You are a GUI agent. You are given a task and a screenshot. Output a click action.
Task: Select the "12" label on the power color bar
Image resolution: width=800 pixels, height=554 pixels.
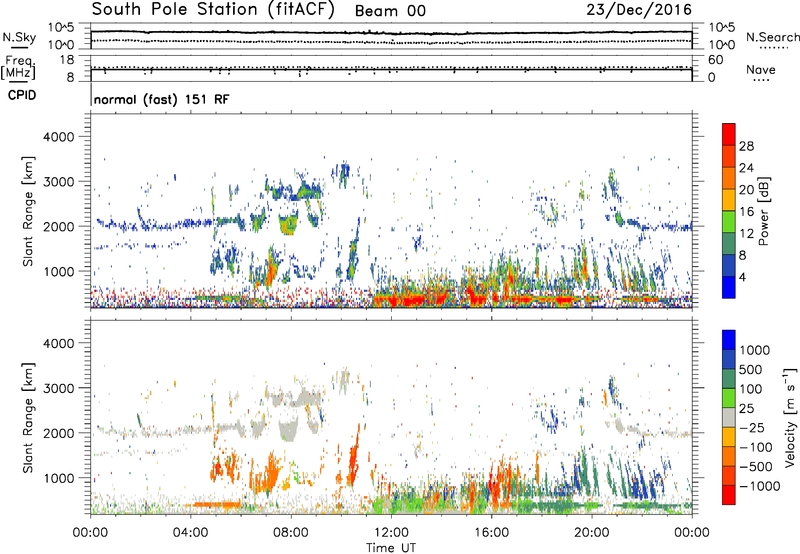pos(746,234)
